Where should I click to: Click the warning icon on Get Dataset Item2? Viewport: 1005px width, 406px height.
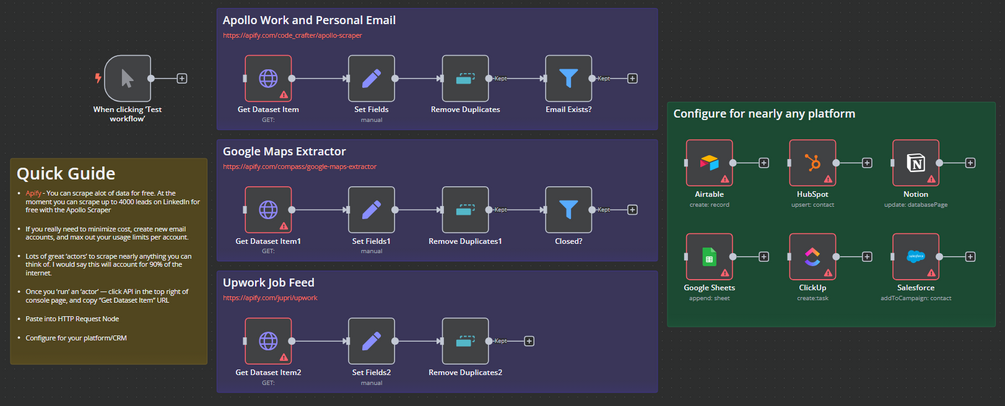coord(283,357)
